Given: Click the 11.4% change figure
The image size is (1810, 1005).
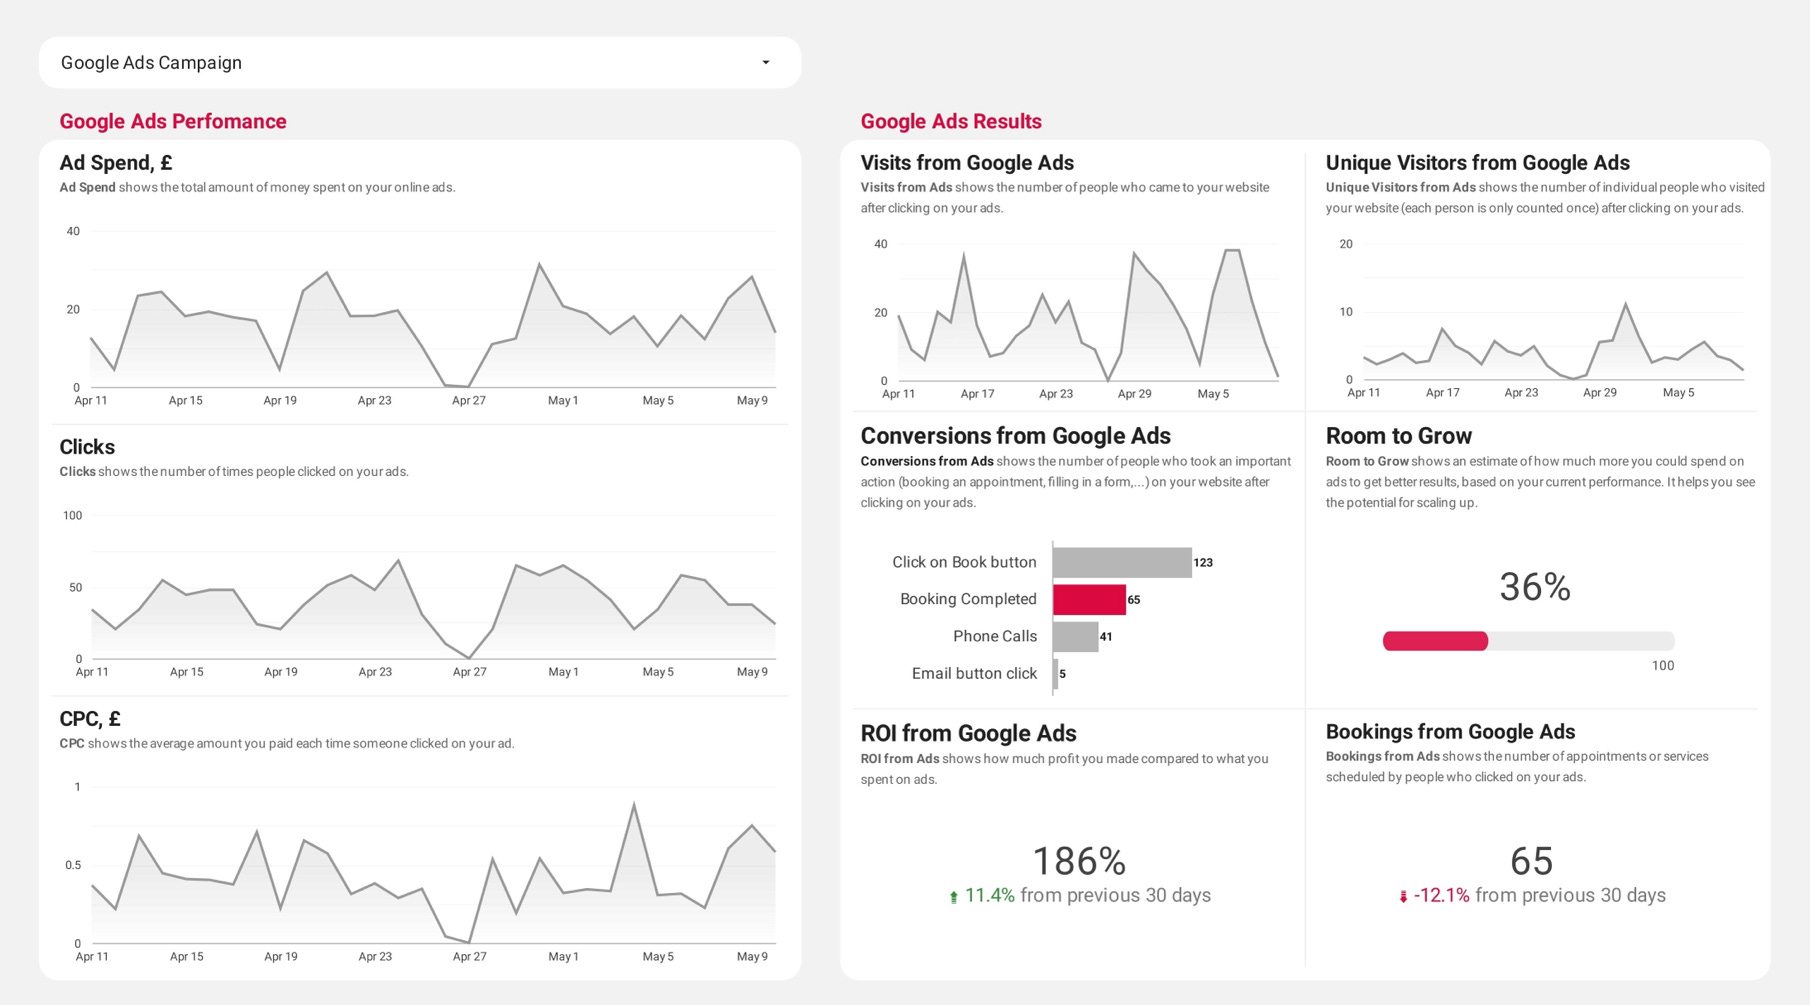Looking at the screenshot, I should 990,896.
